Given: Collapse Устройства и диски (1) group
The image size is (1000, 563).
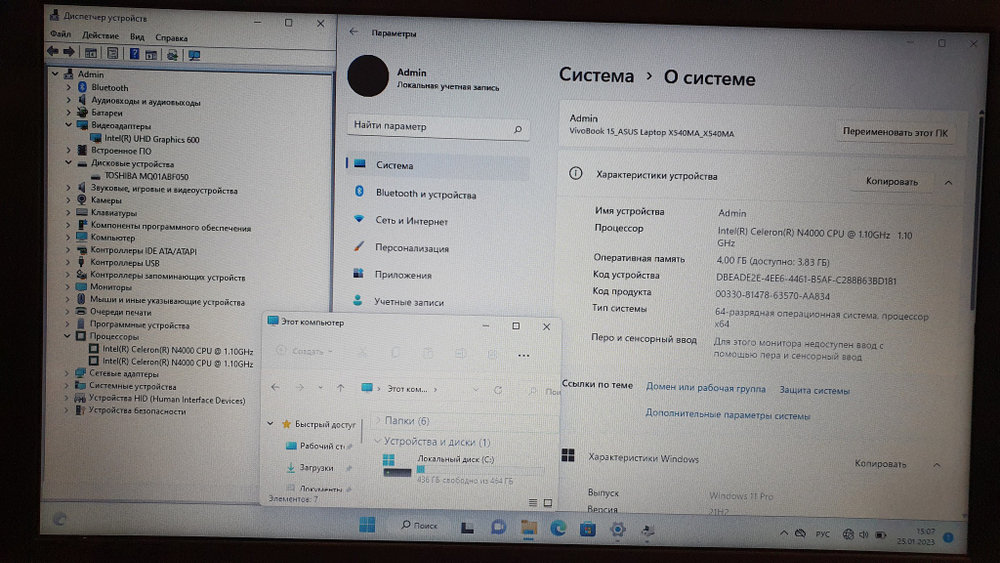Looking at the screenshot, I should pyautogui.click(x=378, y=441).
